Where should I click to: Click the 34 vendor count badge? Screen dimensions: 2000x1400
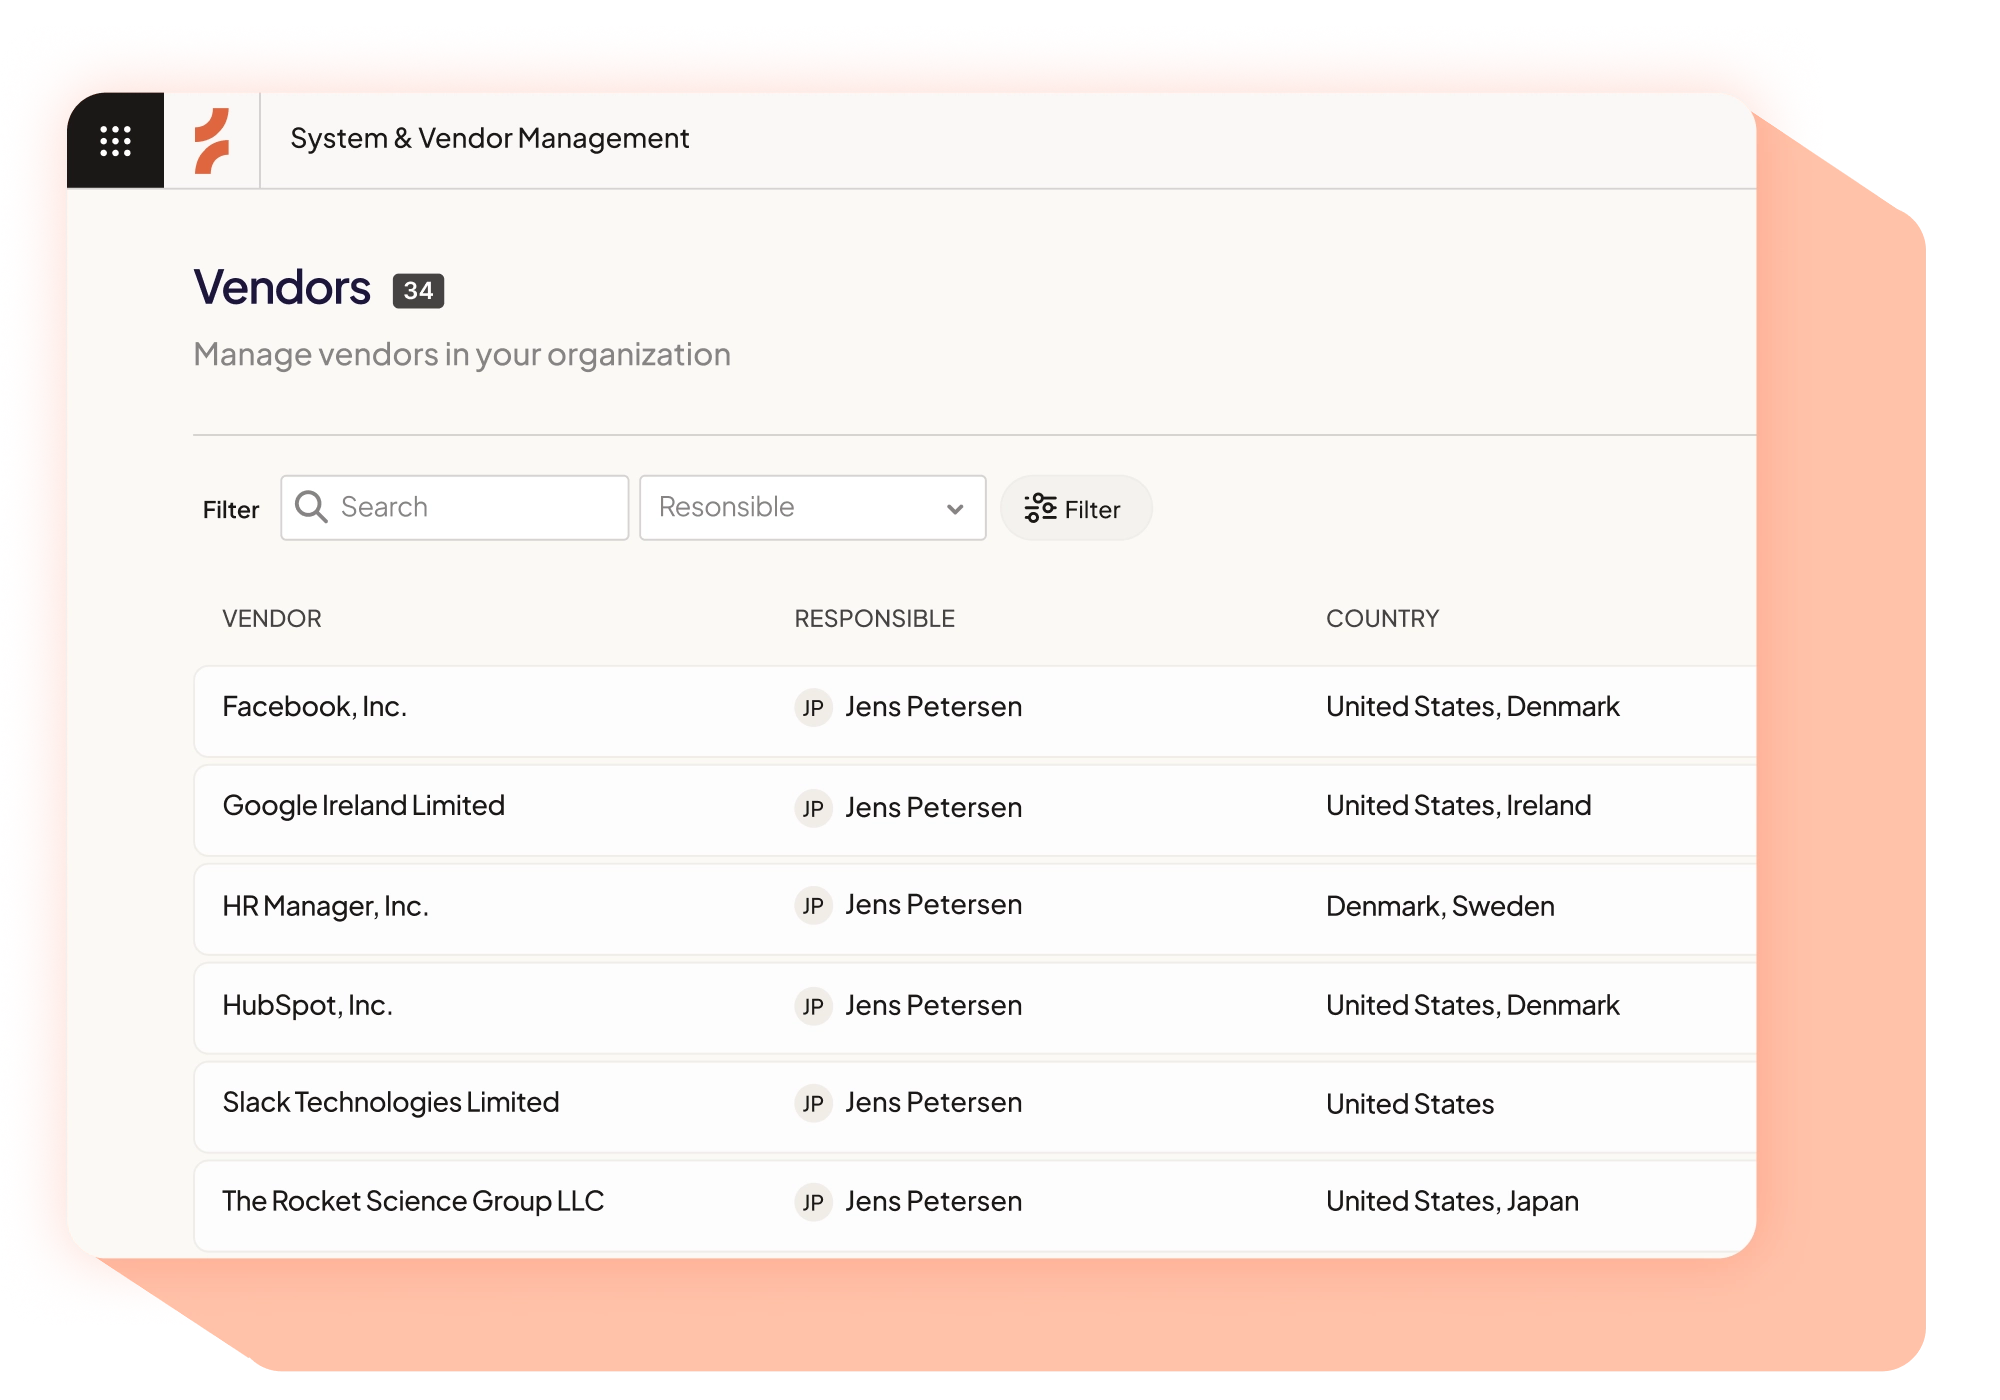418,290
